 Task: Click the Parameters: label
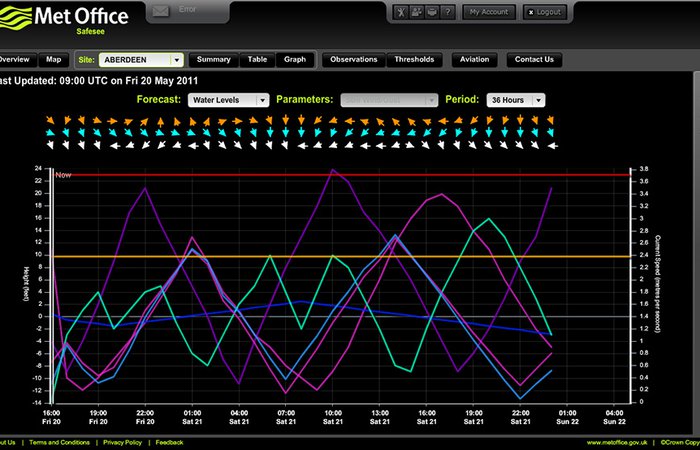tap(304, 100)
